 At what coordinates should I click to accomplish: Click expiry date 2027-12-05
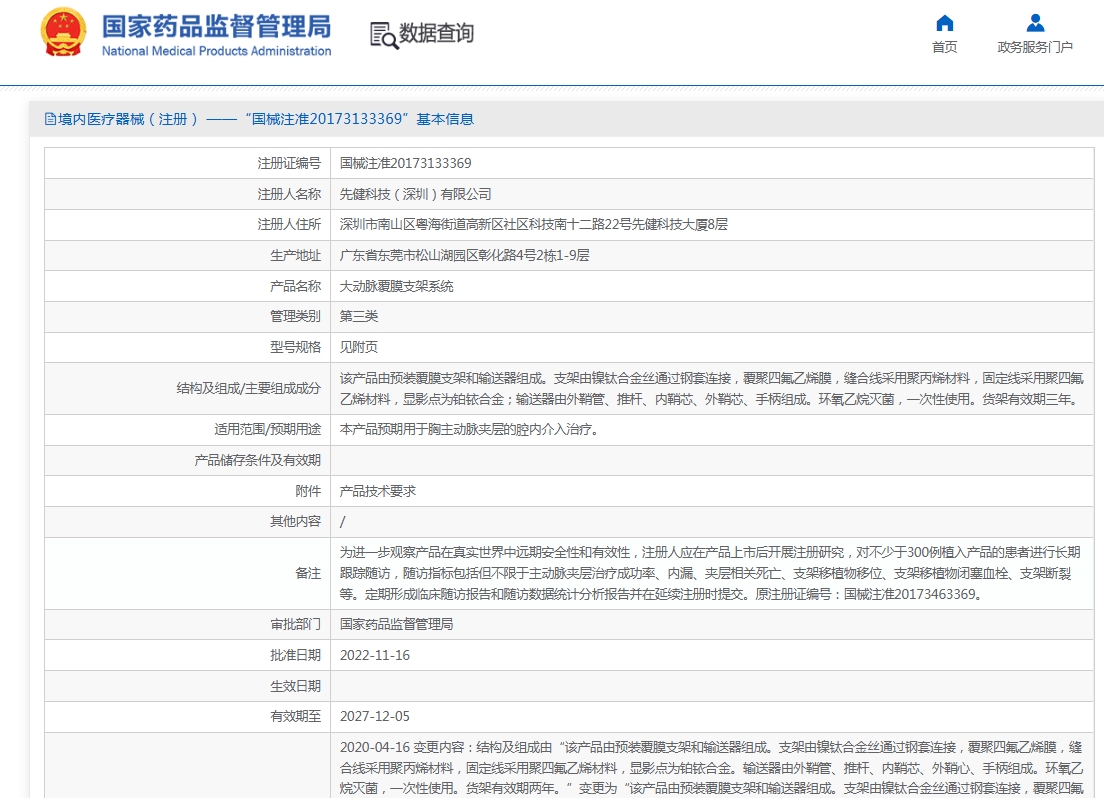(375, 716)
